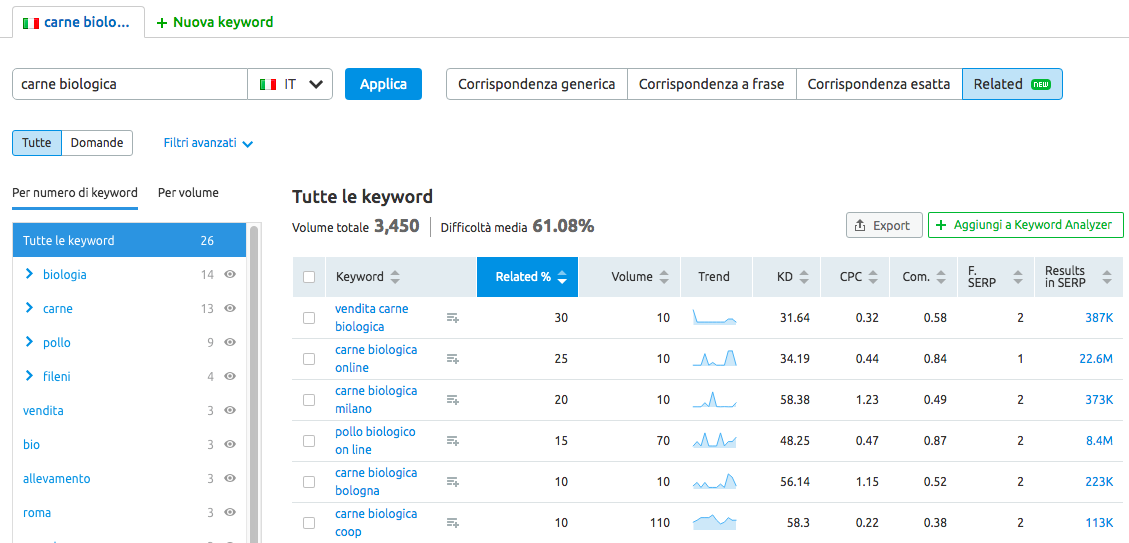Hide the bio group with eye icon

click(x=230, y=445)
